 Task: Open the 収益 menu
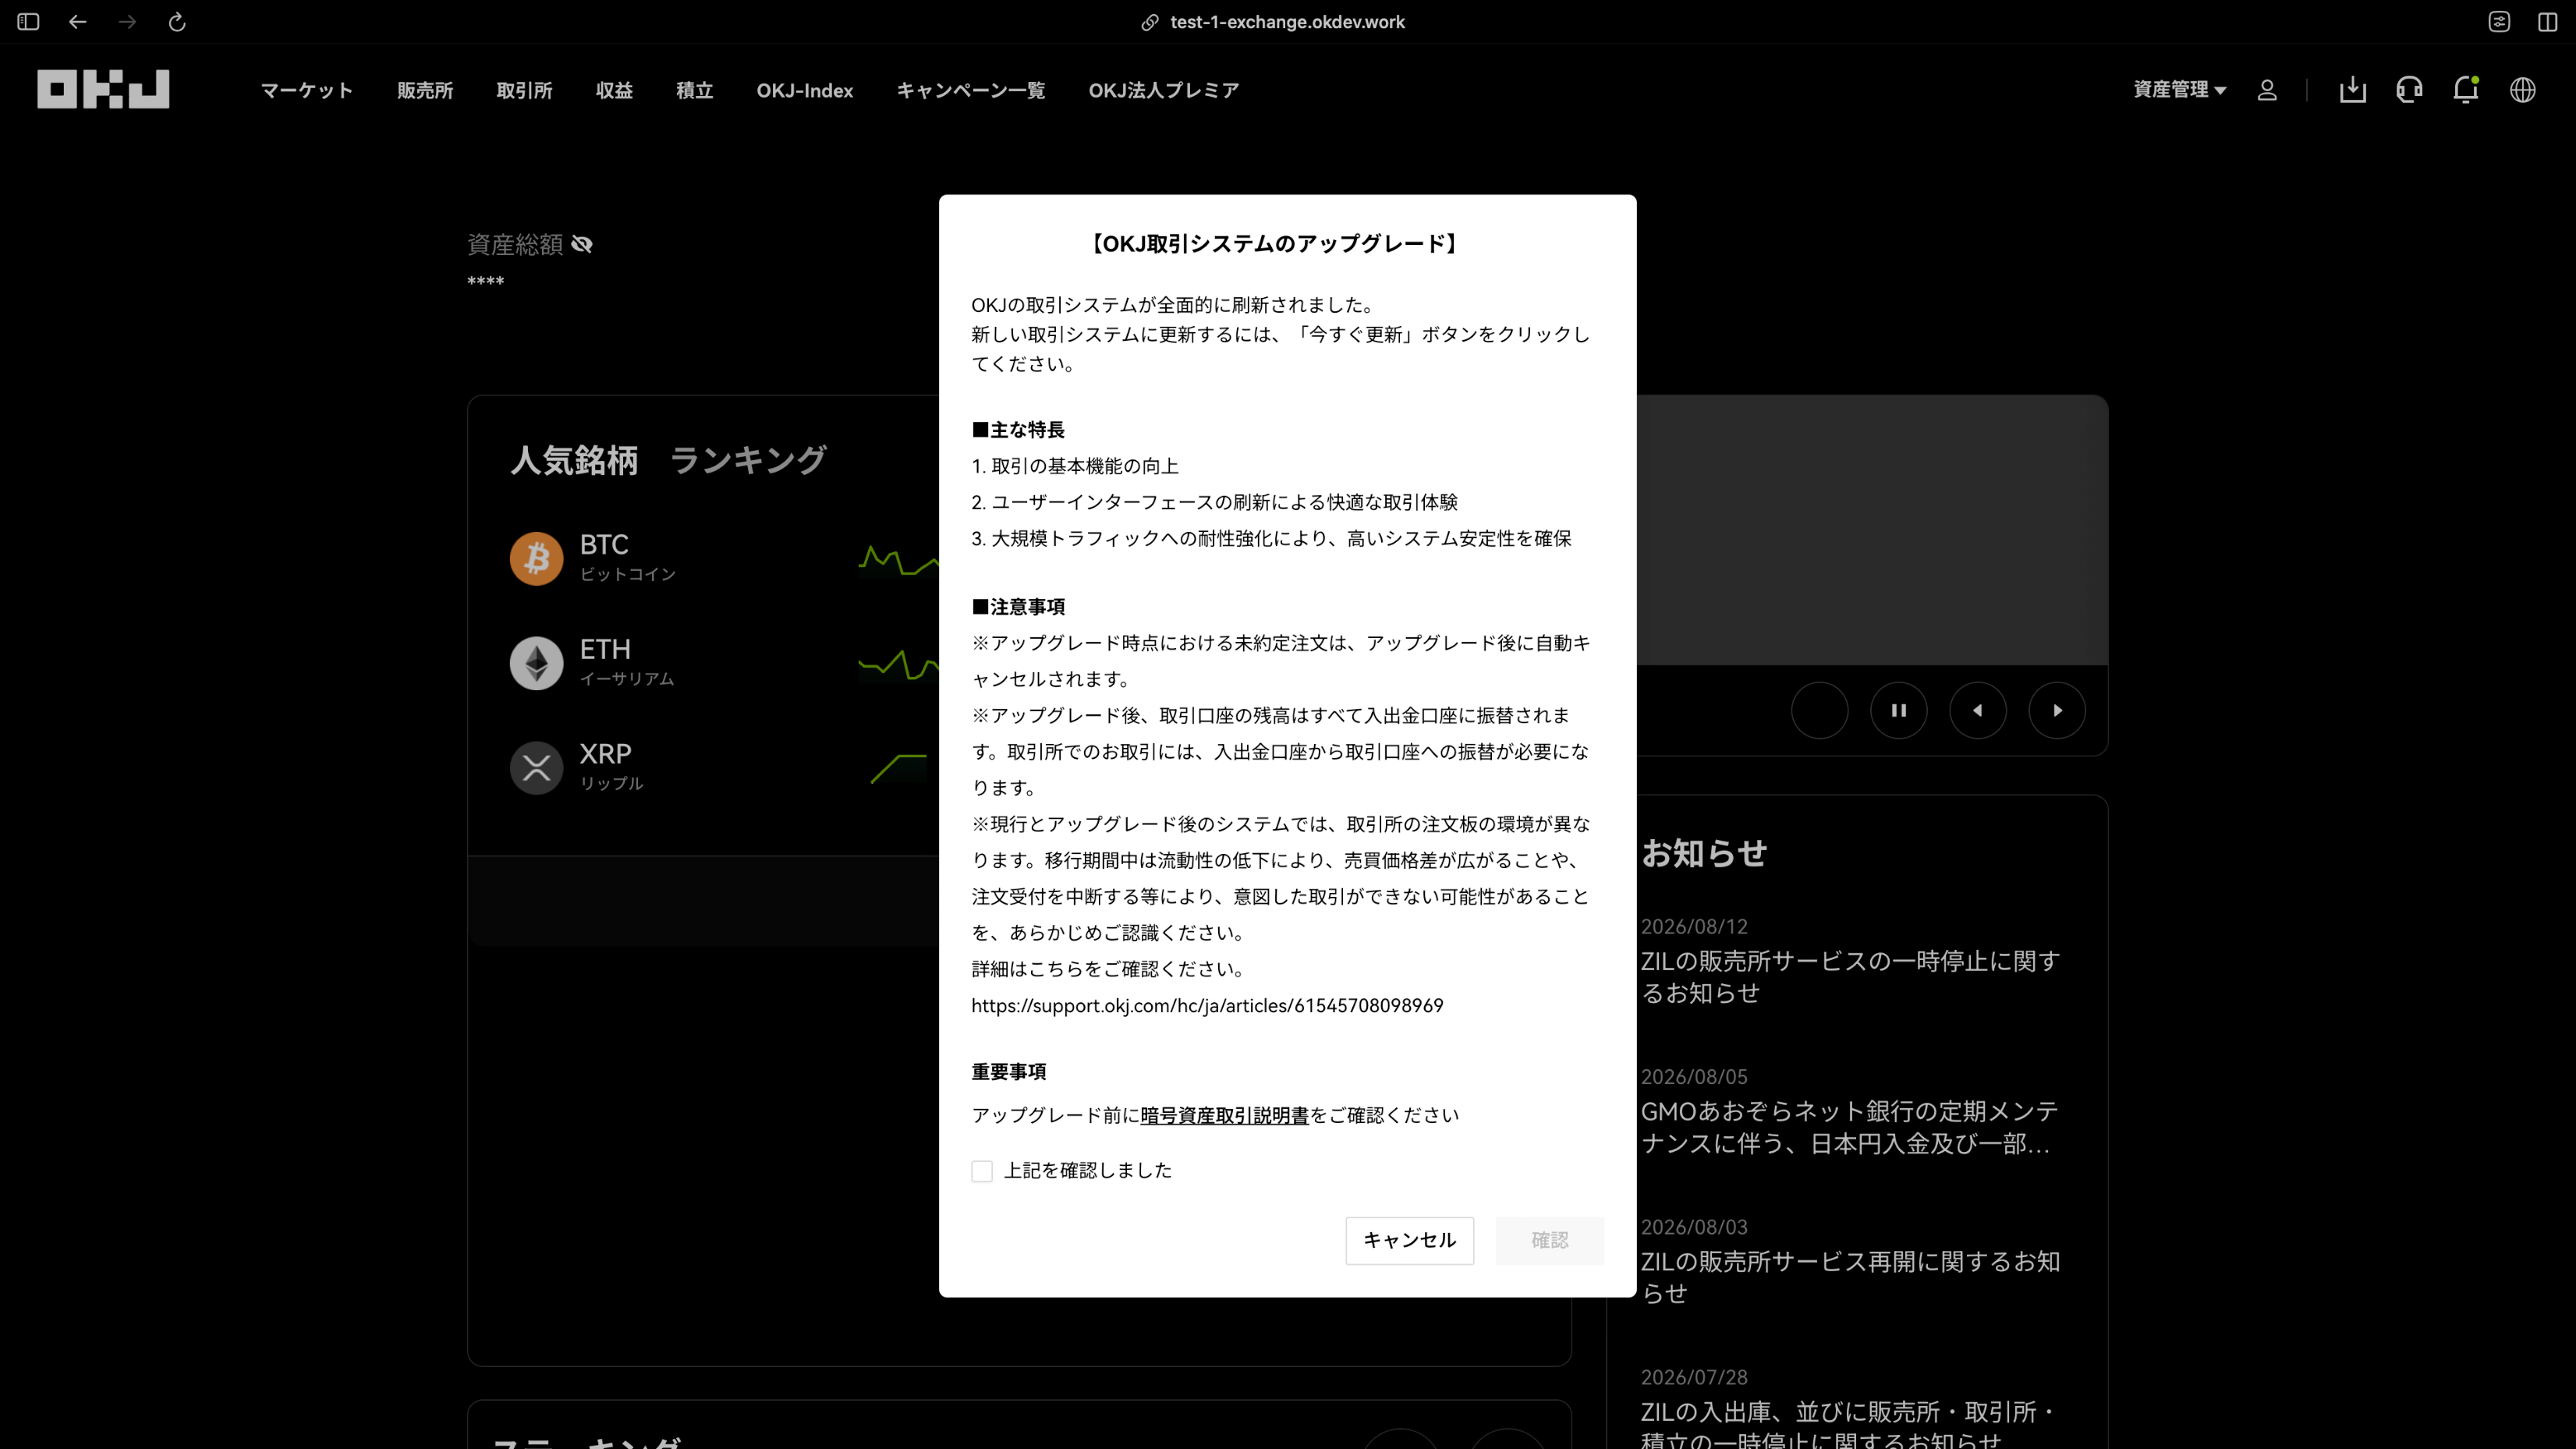pos(614,90)
